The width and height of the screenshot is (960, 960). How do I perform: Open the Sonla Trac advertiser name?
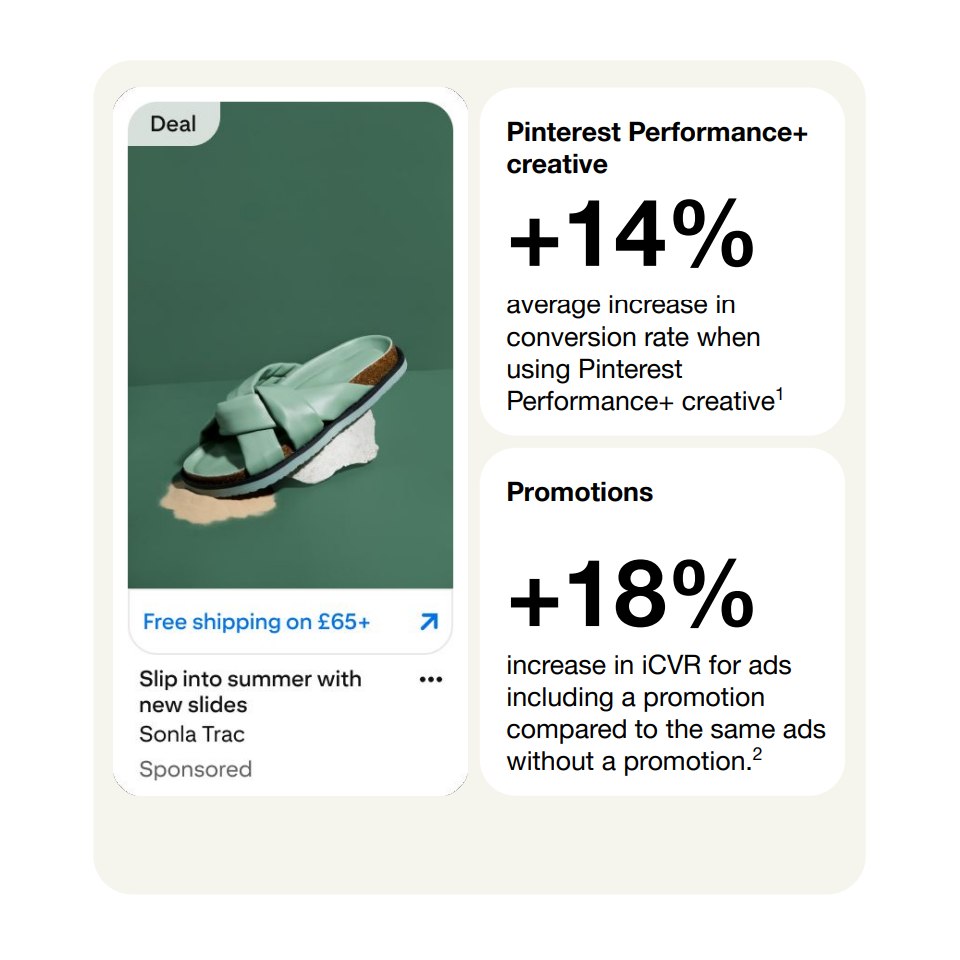[192, 734]
